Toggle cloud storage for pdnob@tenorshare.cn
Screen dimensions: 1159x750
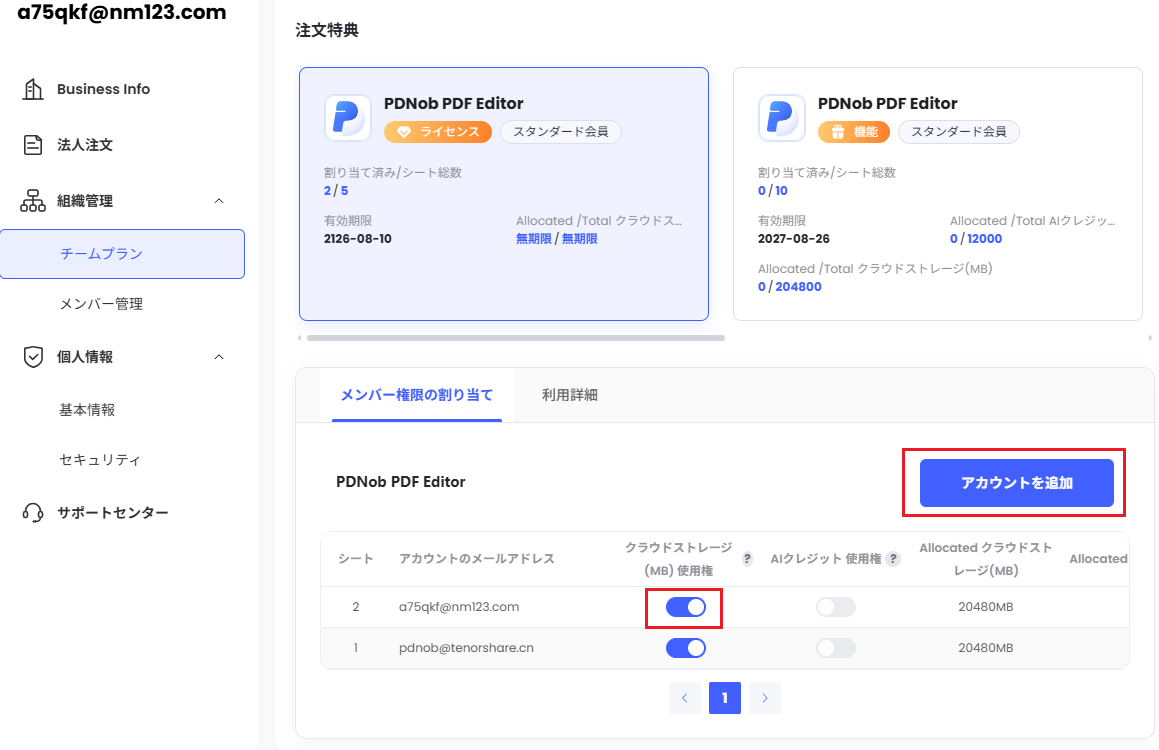pos(686,648)
